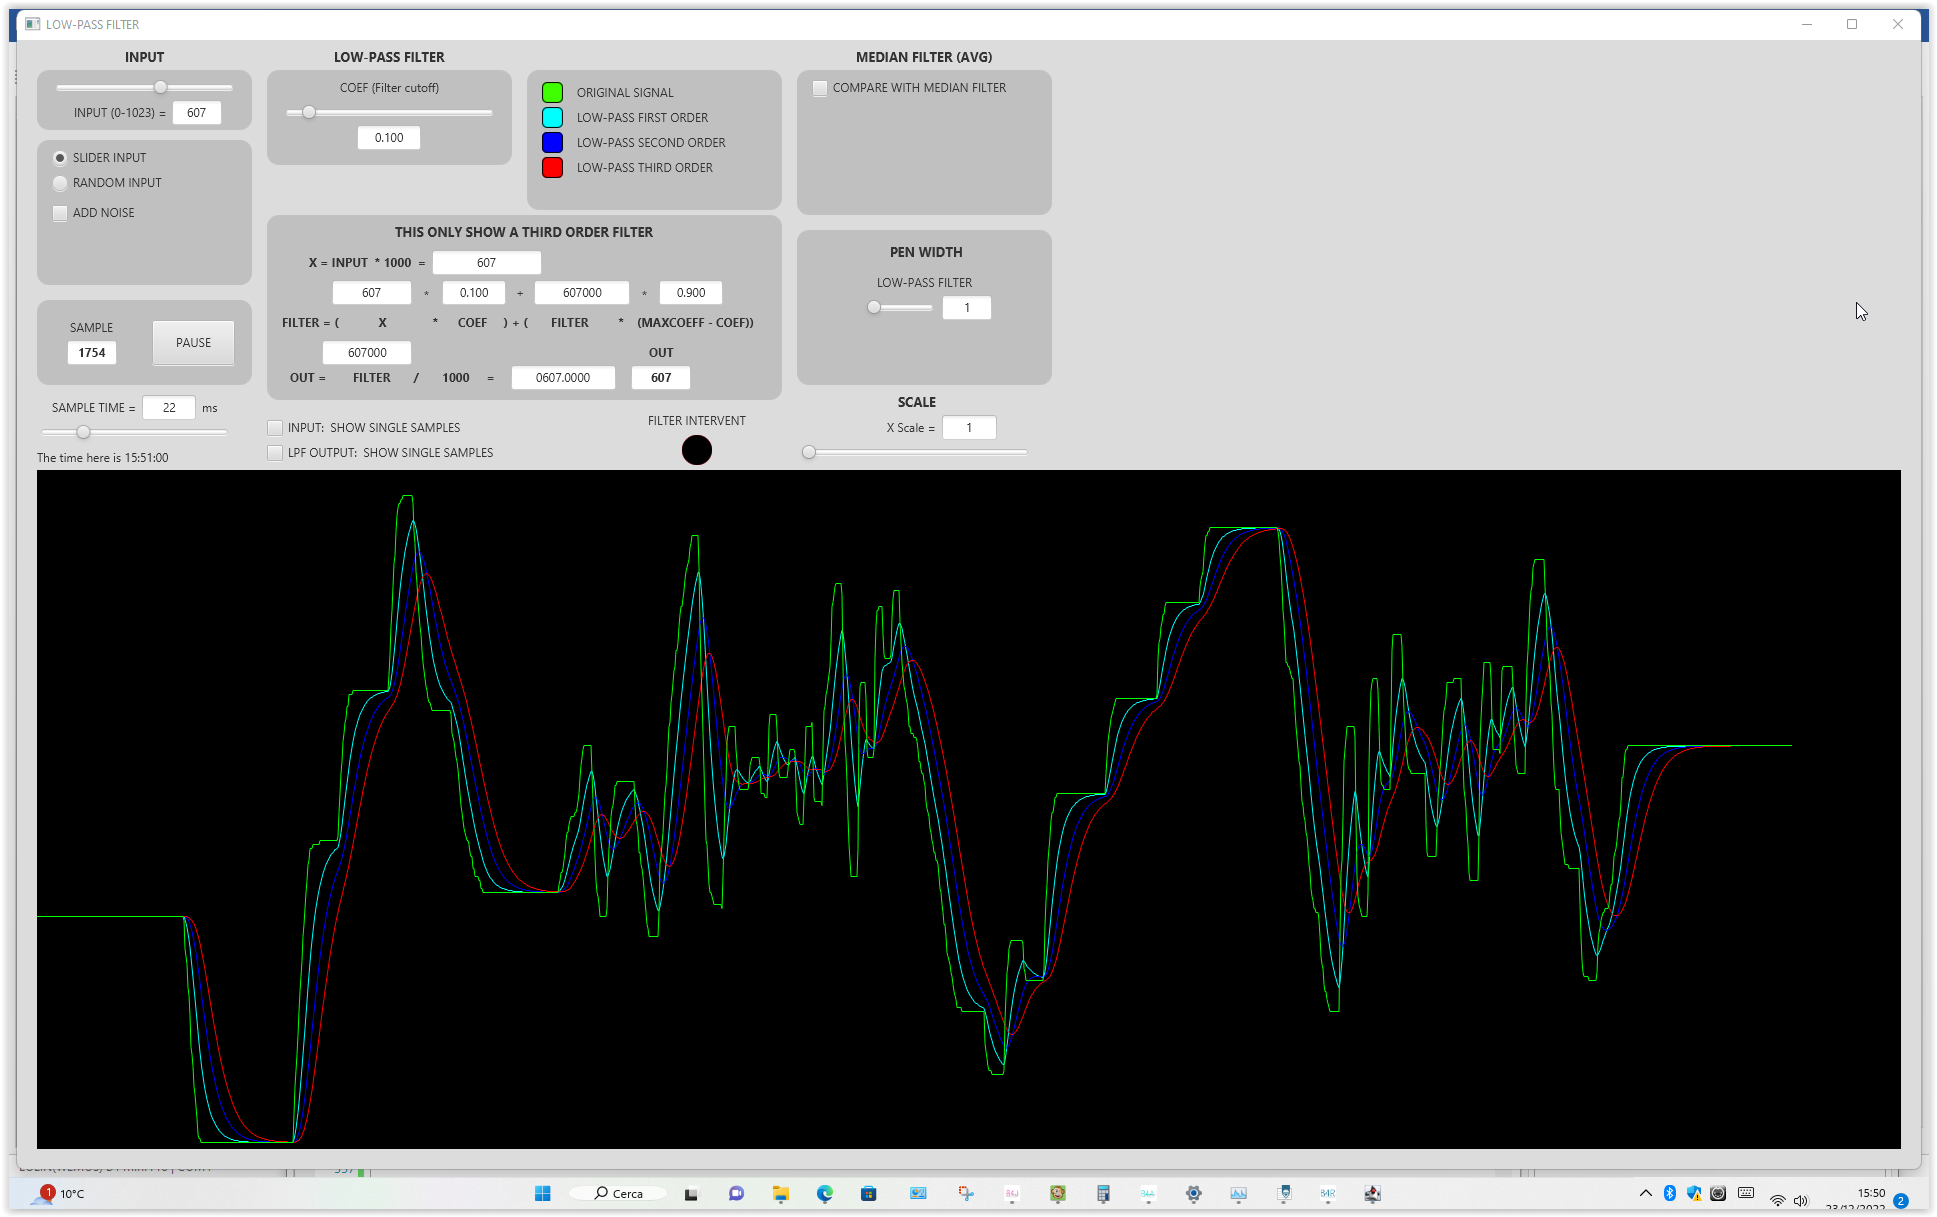The width and height of the screenshot is (1937, 1217).
Task: Open the Windows Start menu
Action: (543, 1193)
